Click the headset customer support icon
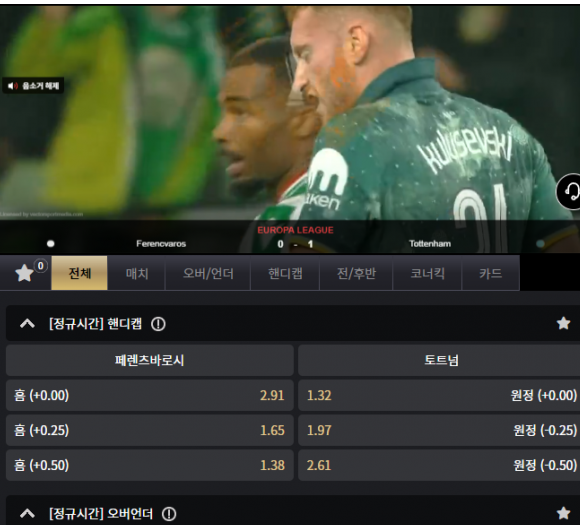Screen dimensions: 580x525 coord(570,192)
